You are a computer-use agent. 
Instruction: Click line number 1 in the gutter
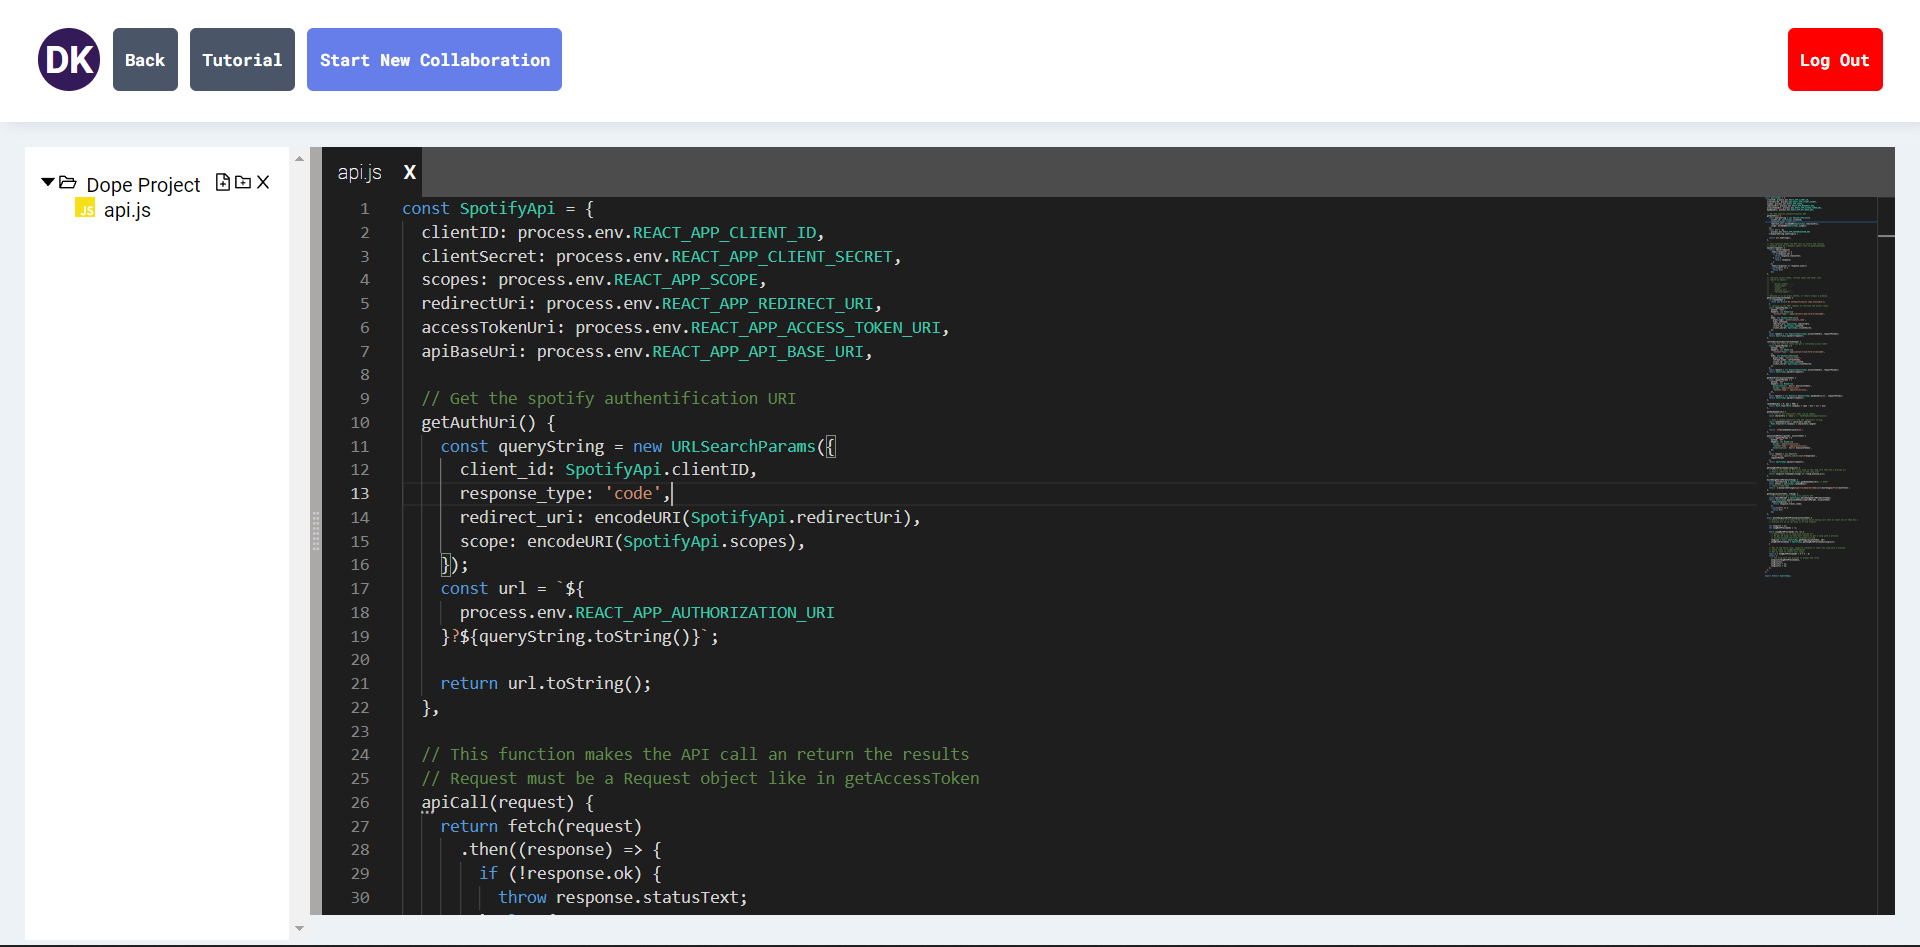pos(365,209)
